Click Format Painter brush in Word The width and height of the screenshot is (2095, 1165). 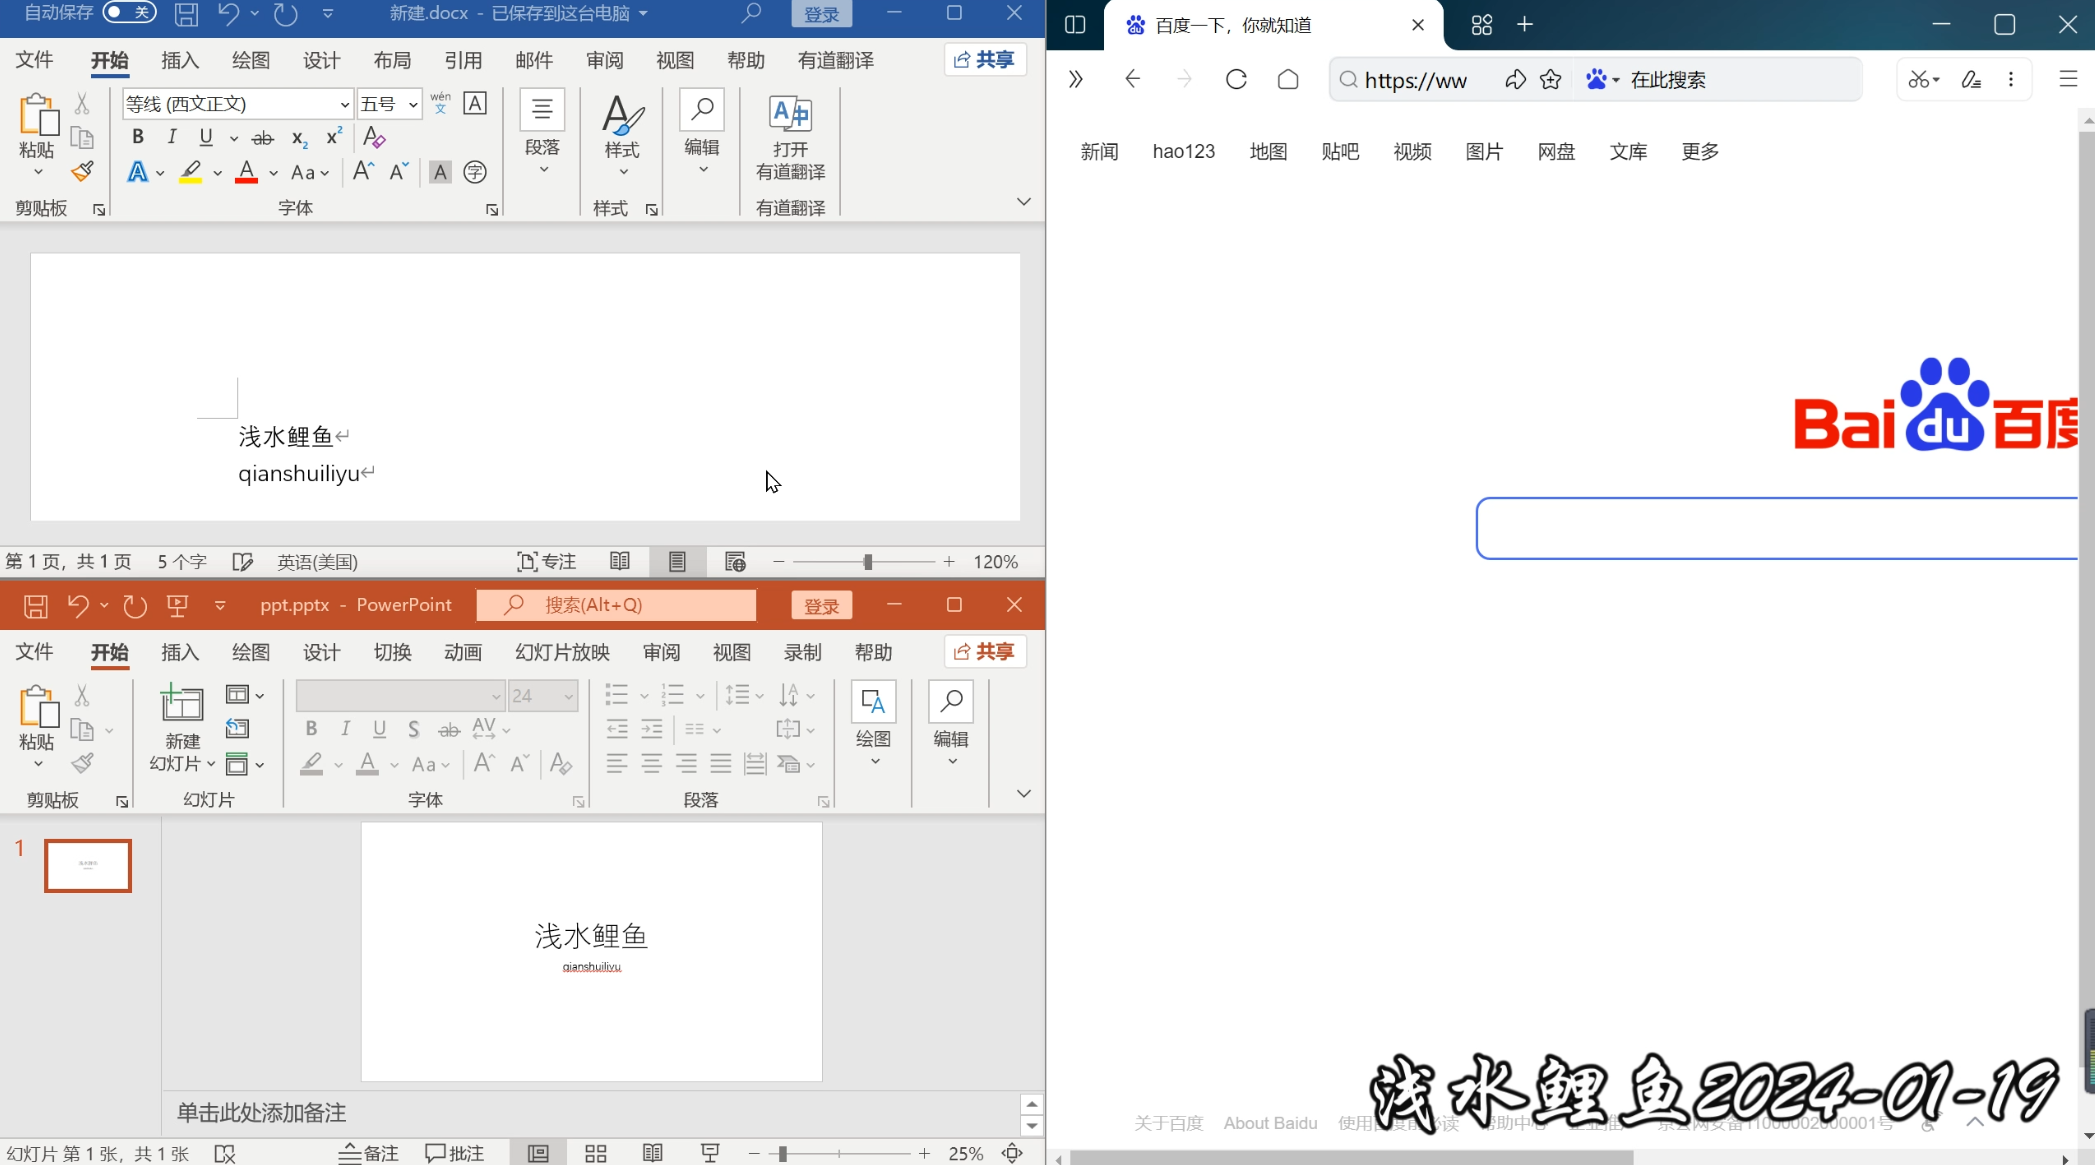pyautogui.click(x=82, y=172)
